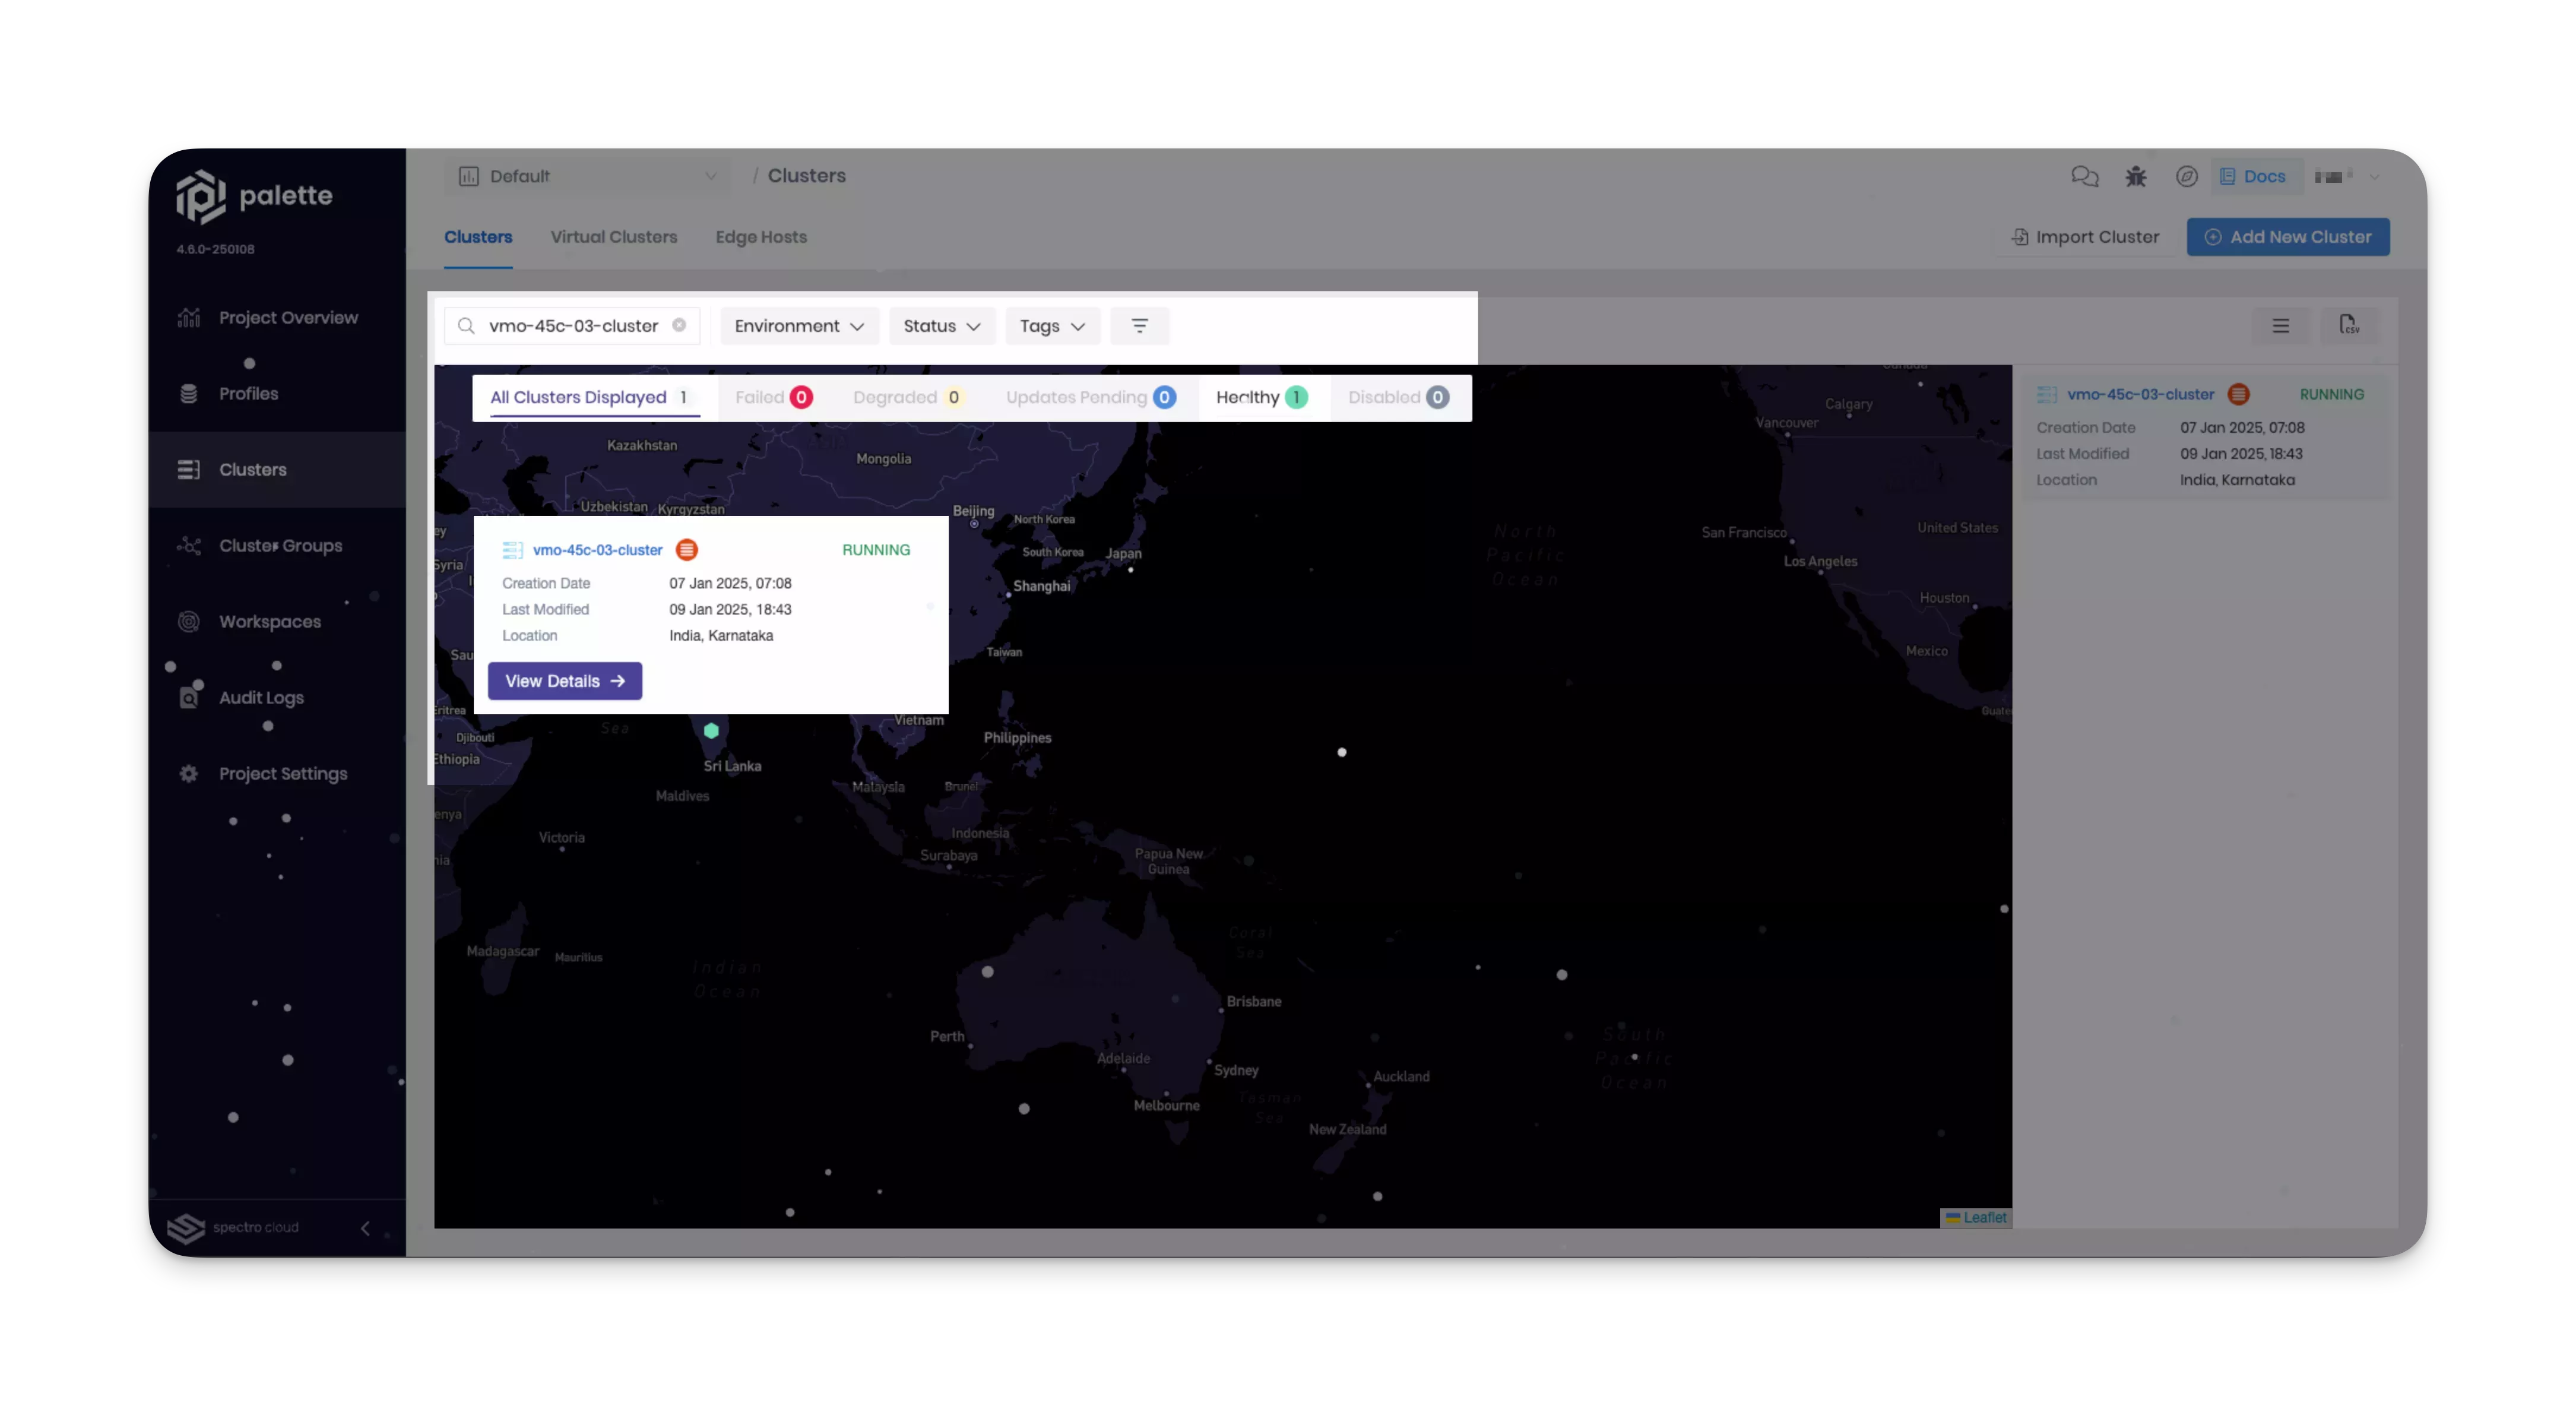Open the Tags filter dropdown
The image size is (2576, 1406).
1051,326
